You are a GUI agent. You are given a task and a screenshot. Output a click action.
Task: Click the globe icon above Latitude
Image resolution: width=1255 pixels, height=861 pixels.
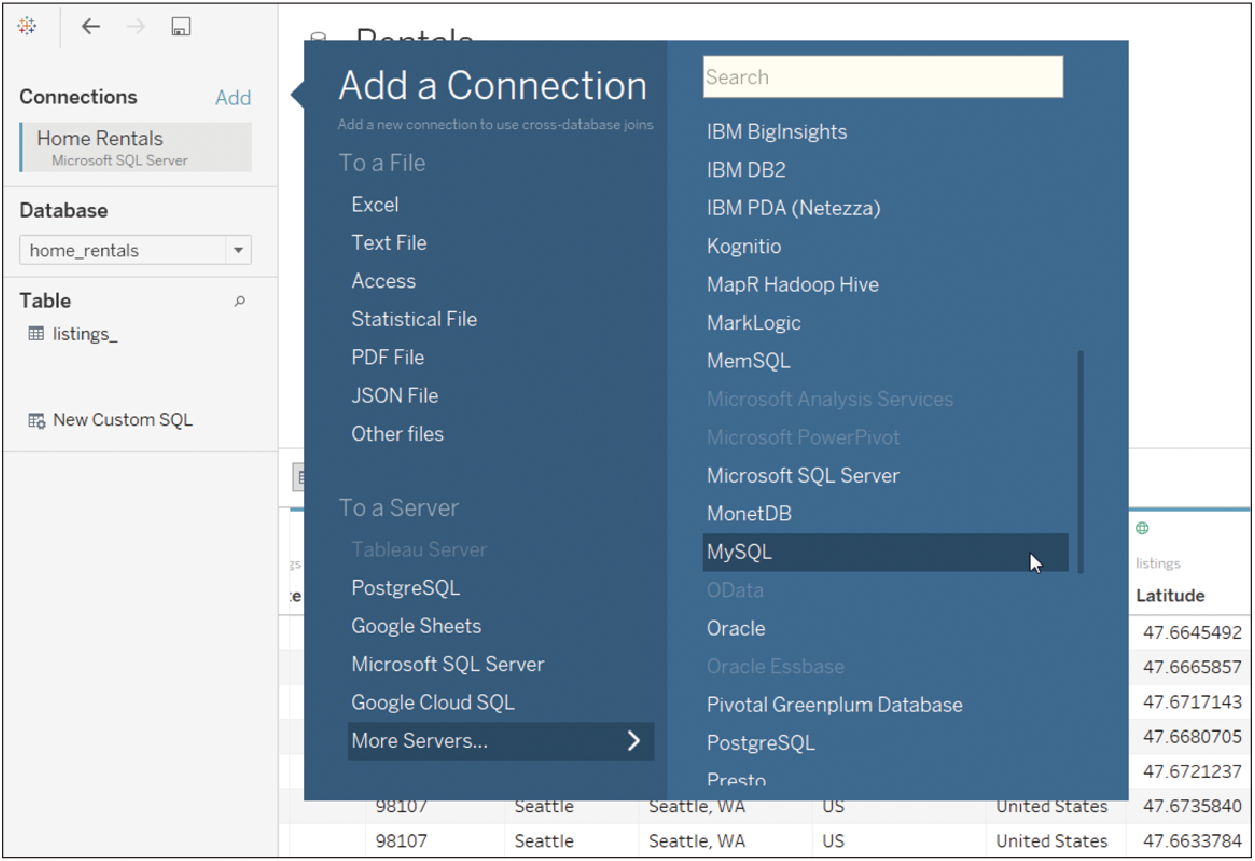[x=1142, y=528]
